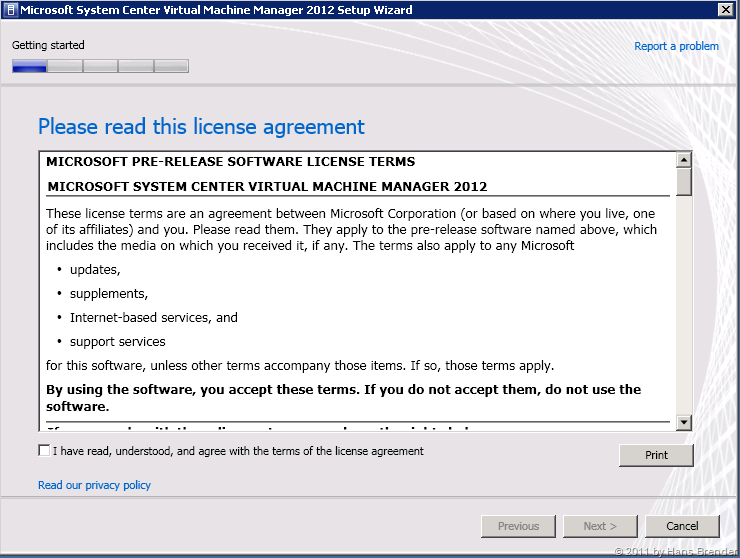Print the license agreement
The image size is (740, 558).
[x=656, y=455]
